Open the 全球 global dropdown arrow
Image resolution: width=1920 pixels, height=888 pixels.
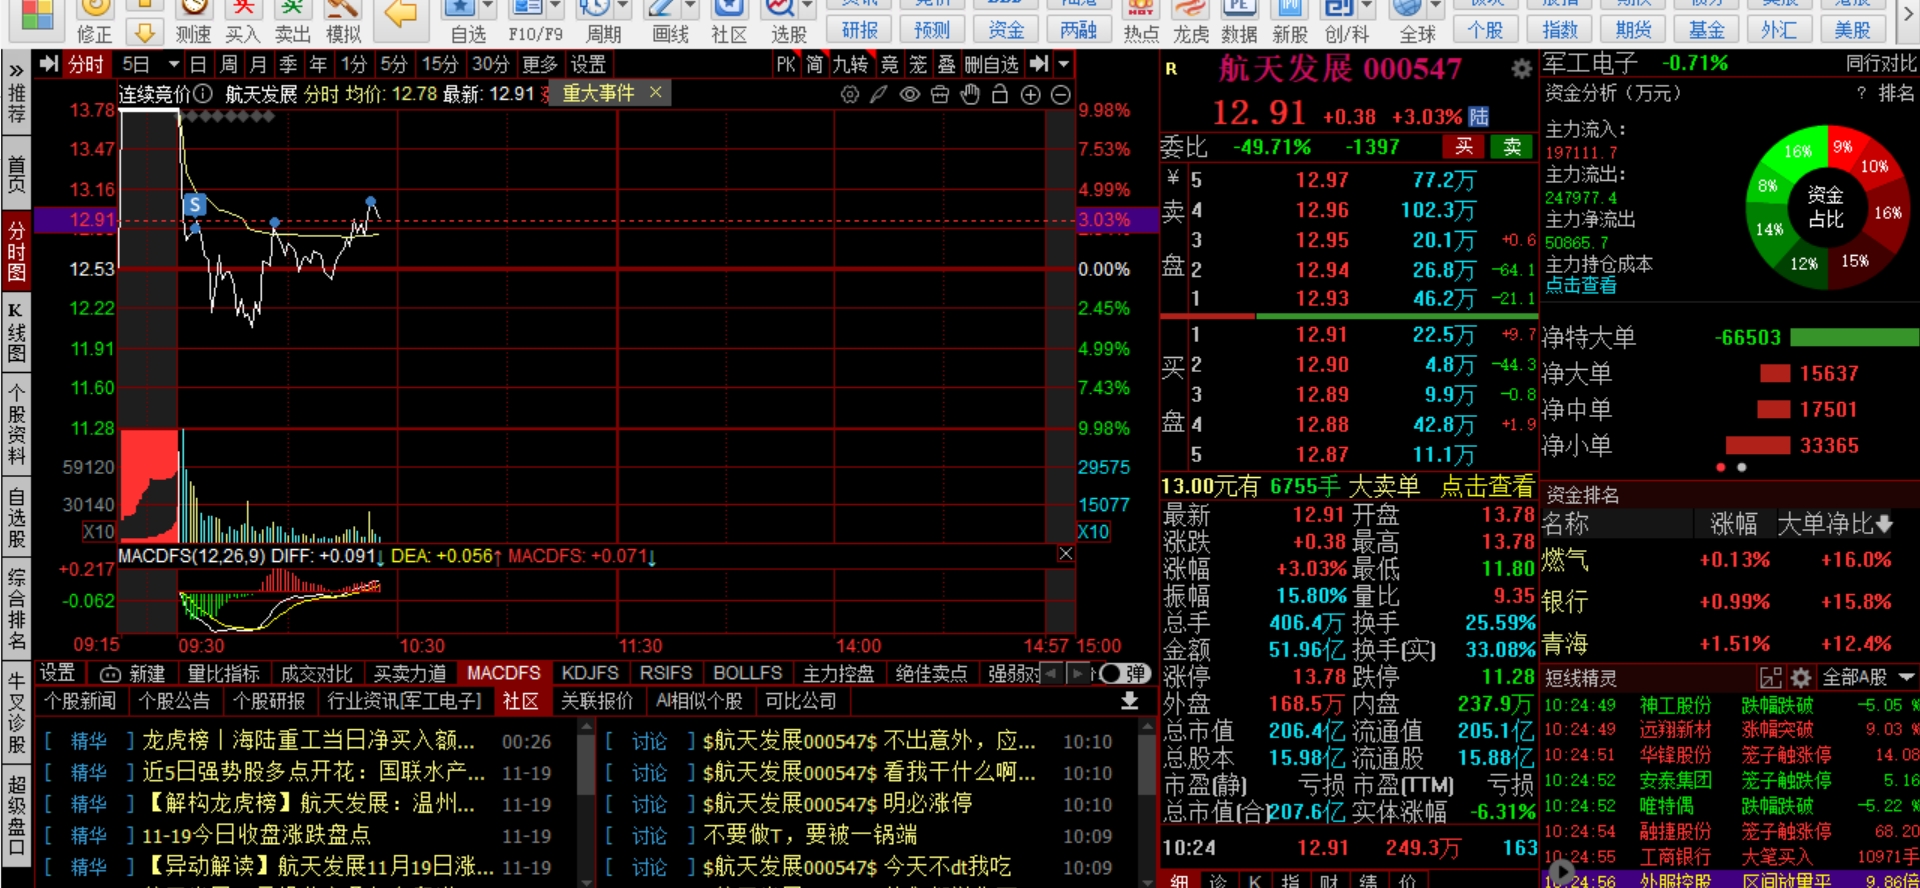(x=1435, y=8)
